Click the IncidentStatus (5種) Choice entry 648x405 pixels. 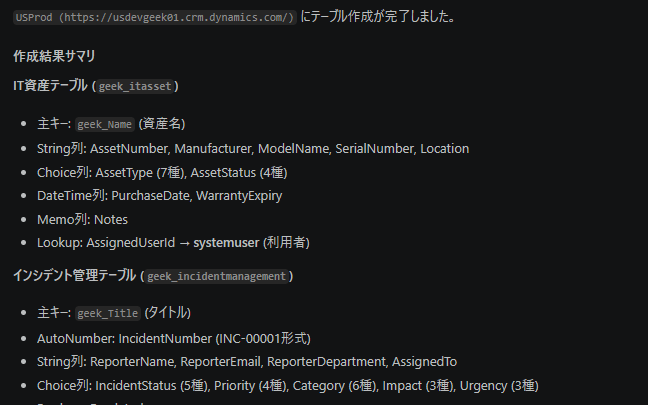tap(149, 385)
